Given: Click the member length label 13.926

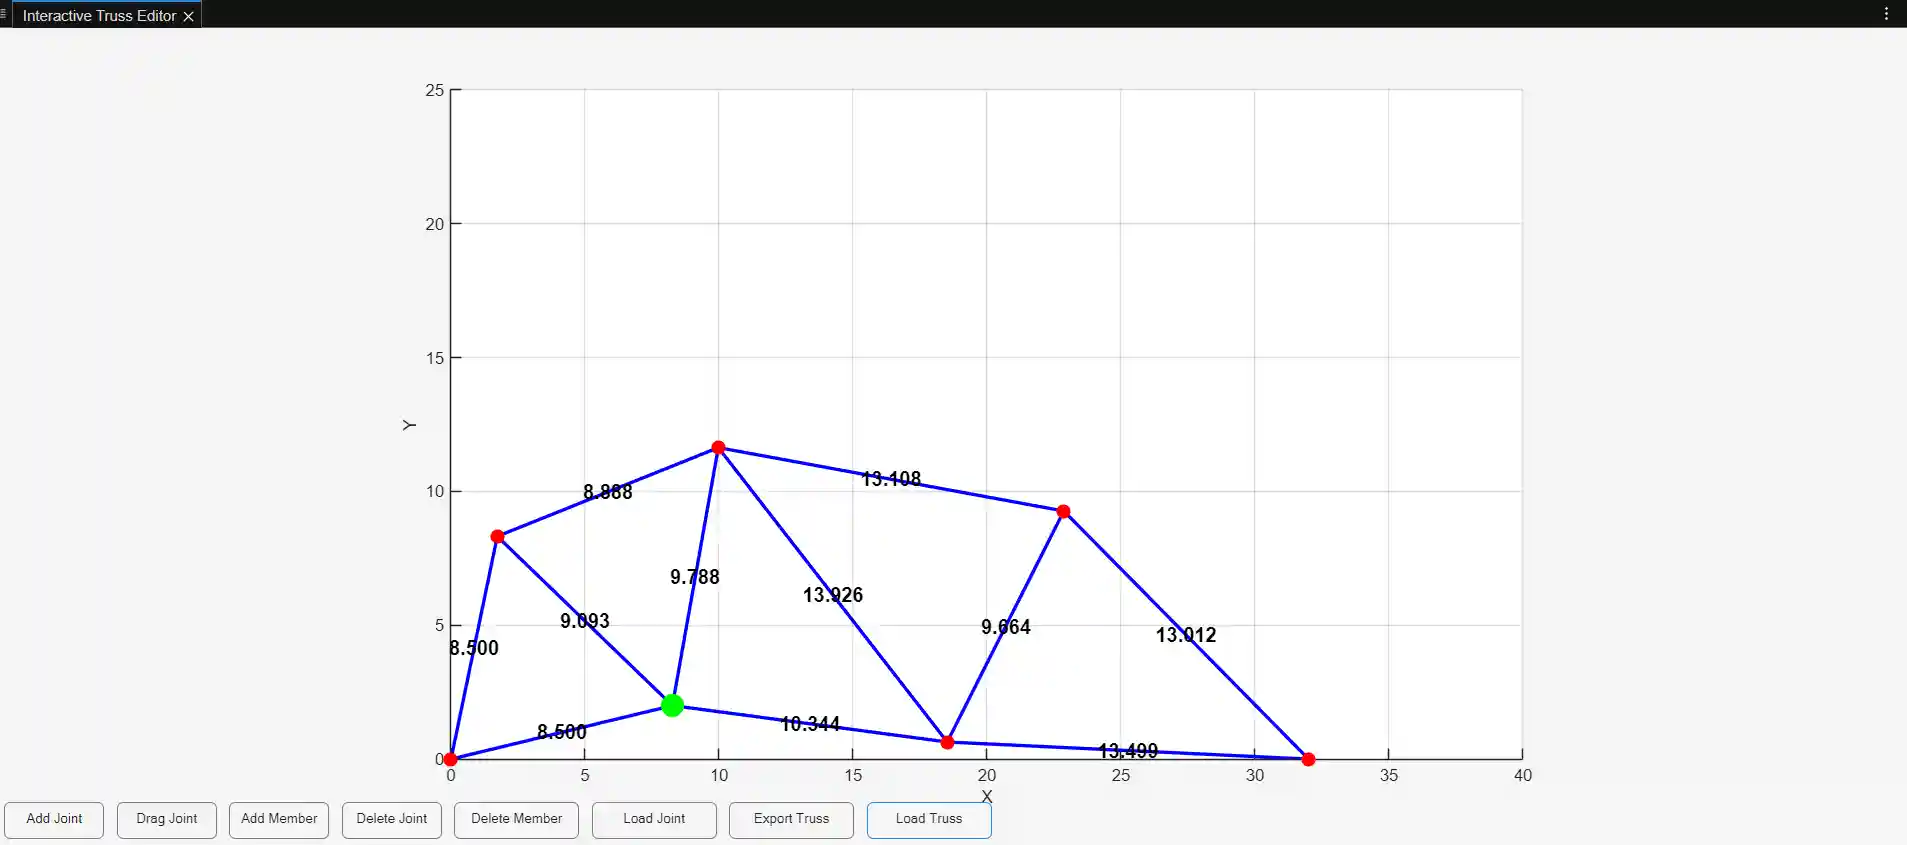Looking at the screenshot, I should tap(832, 595).
